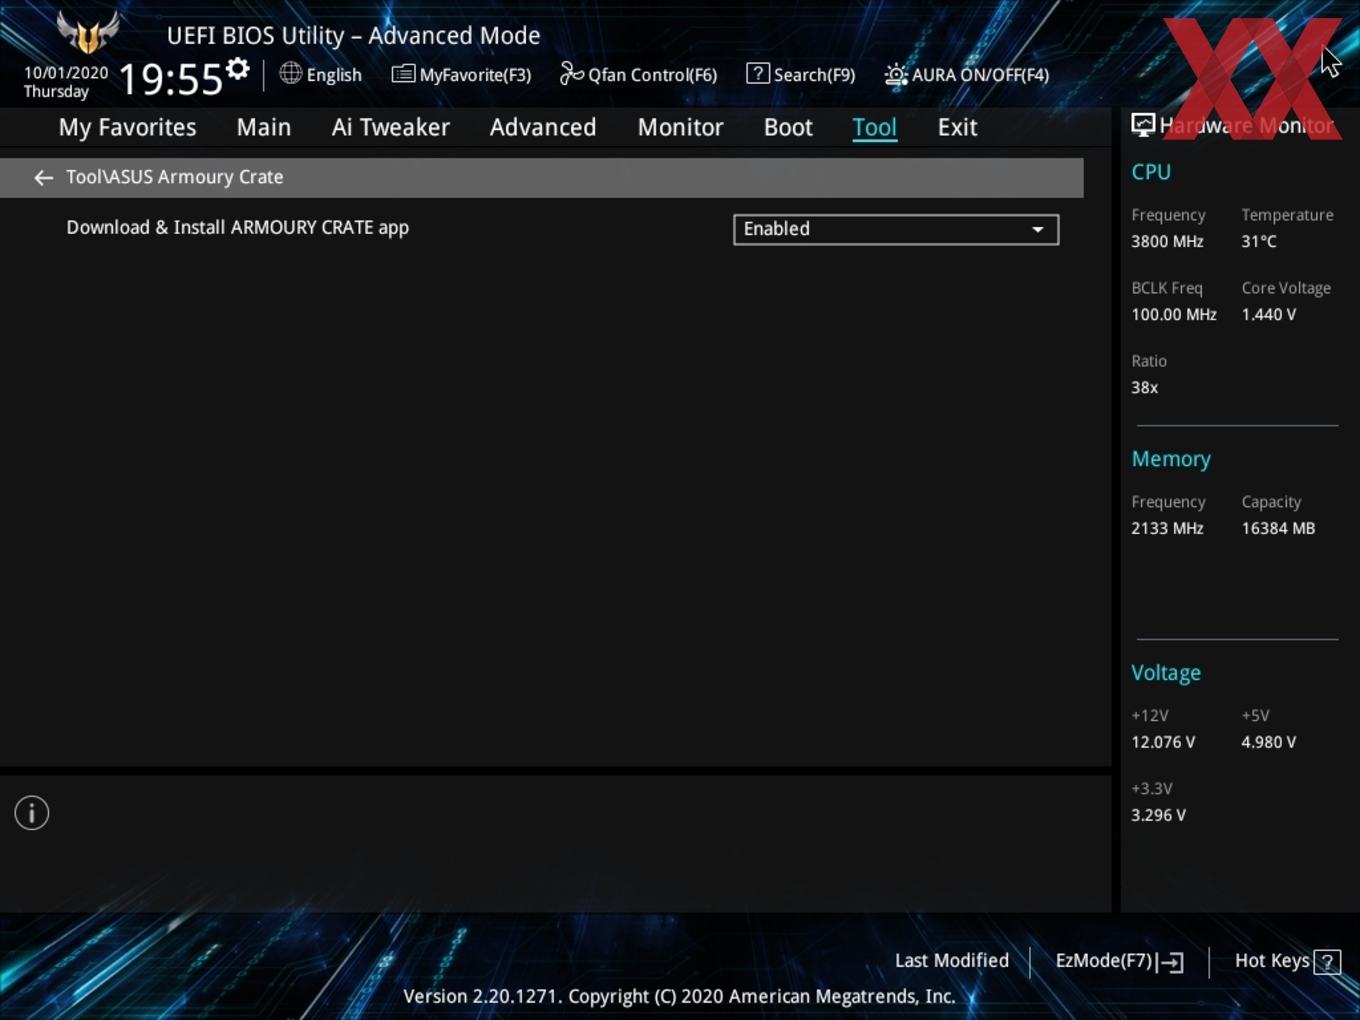Click the Voltage section heading
The image size is (1360, 1020).
pos(1166,673)
